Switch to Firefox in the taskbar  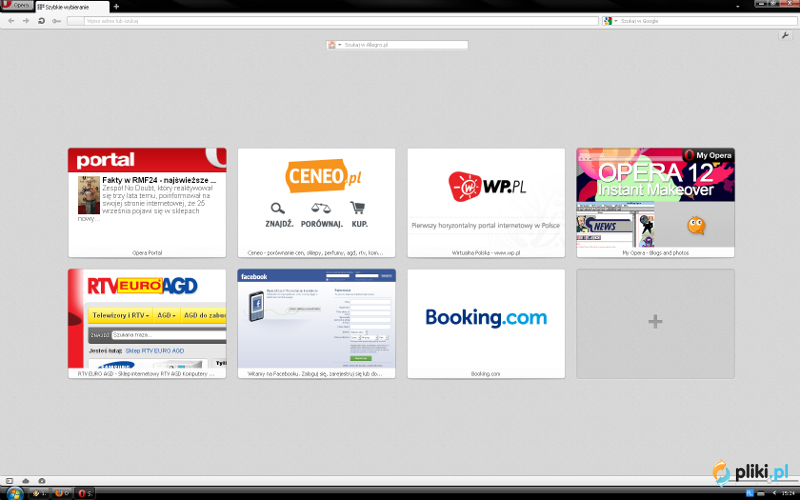pos(61,493)
